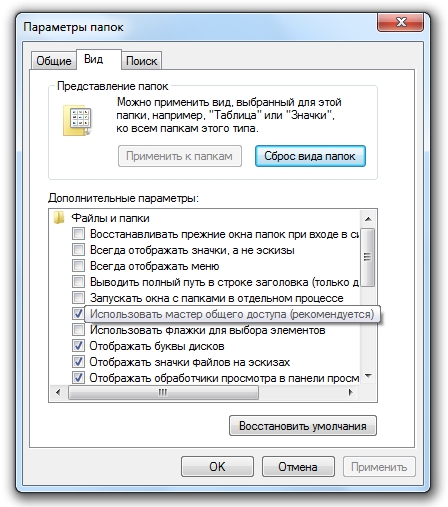Enable Выводить полный путь в строке заголовка
Screen dimensions: 448x507
(x=78, y=282)
